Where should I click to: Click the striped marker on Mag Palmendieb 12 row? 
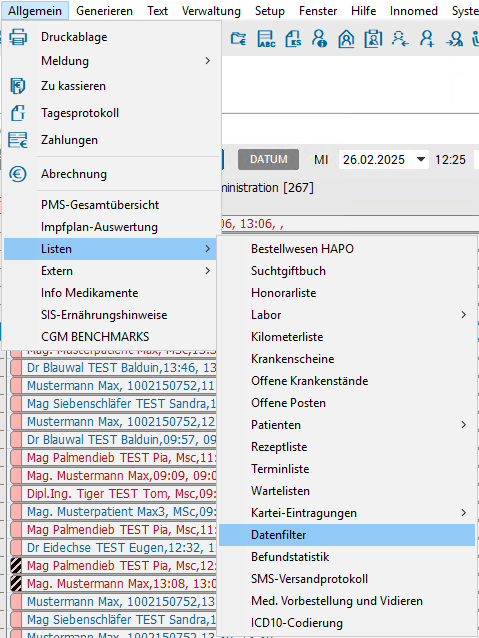click(x=16, y=566)
